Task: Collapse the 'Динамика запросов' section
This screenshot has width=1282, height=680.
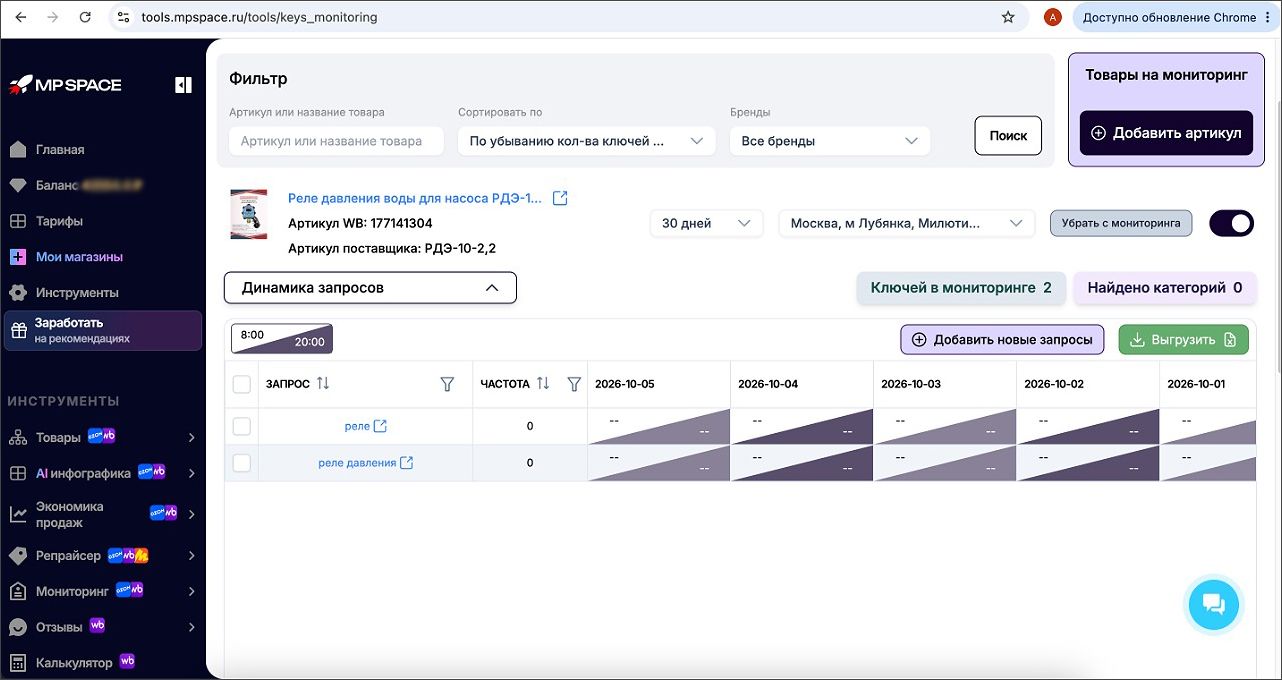Action: click(x=370, y=288)
